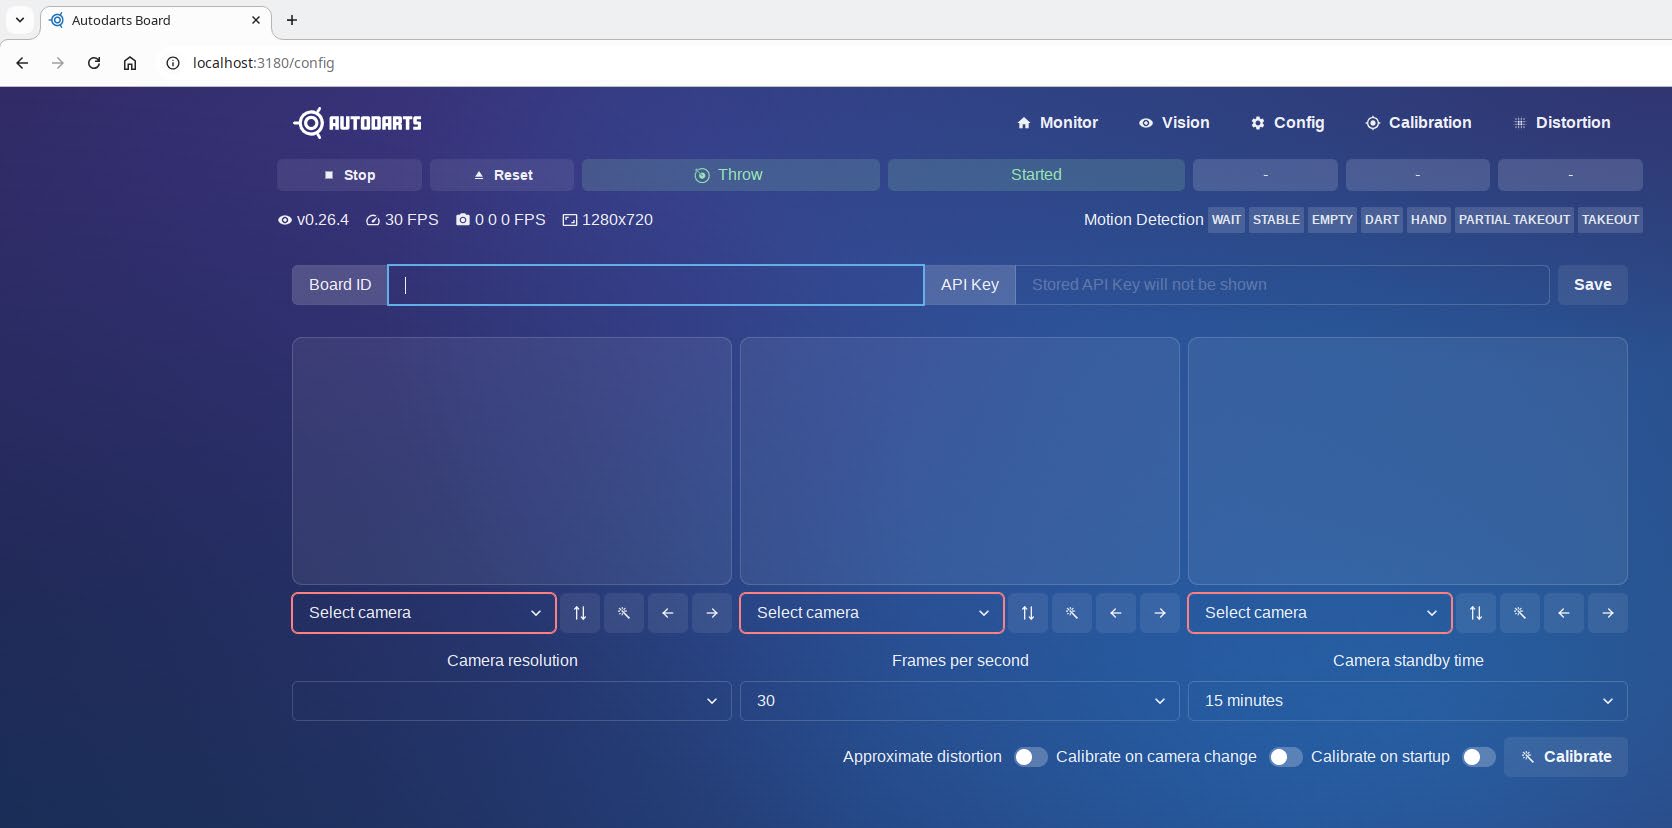This screenshot has height=828, width=1672.
Task: Switch to the Calibration page
Action: point(1418,123)
